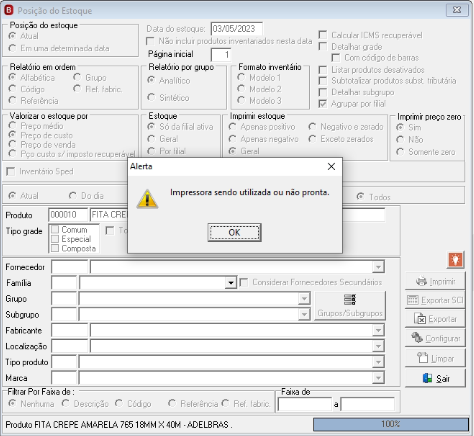Select Alfabética report order
The width and height of the screenshot is (474, 436).
pyautogui.click(x=13, y=77)
